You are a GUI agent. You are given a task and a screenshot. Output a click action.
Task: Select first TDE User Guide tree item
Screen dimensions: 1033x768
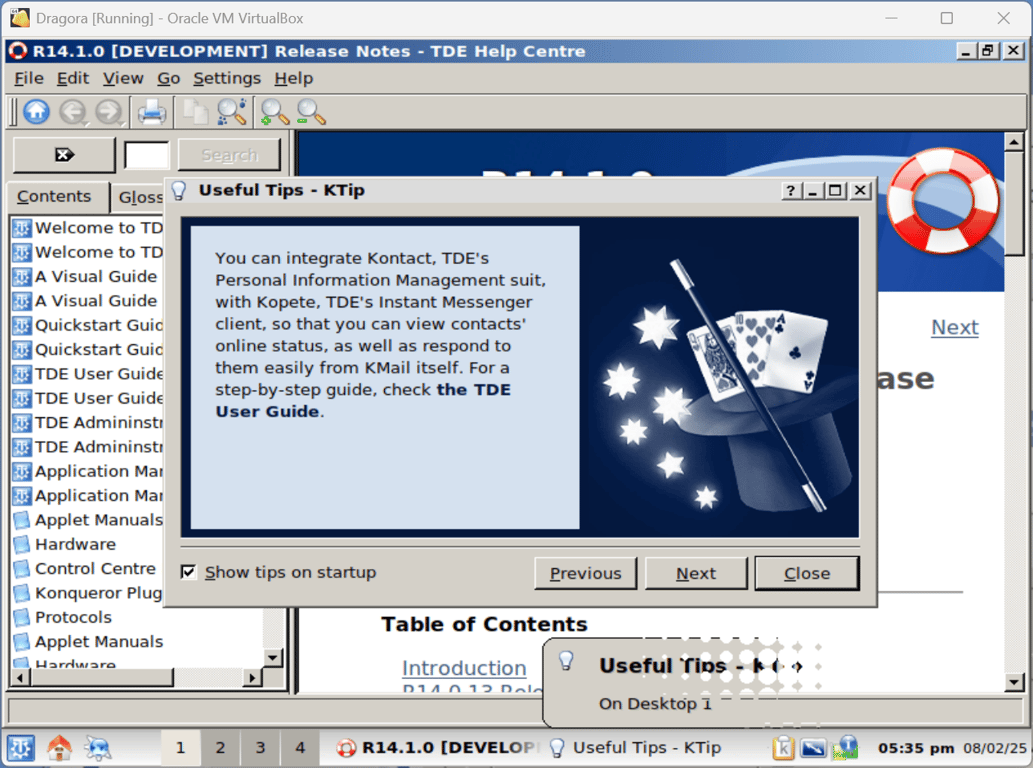98,374
